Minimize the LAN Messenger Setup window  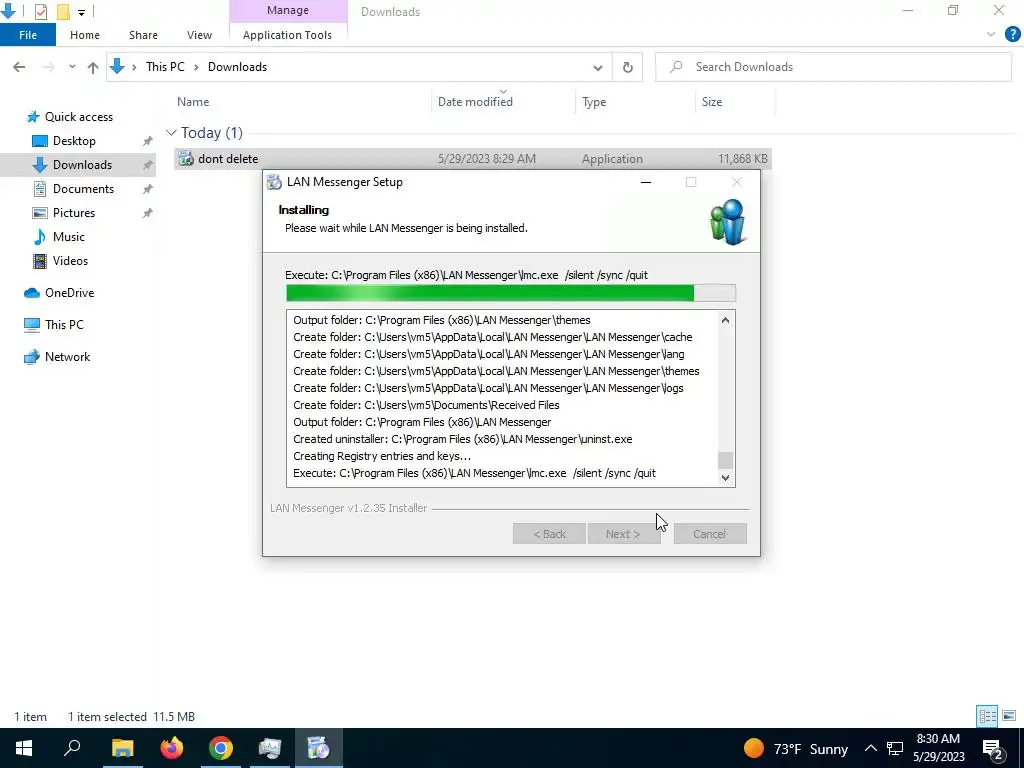pyautogui.click(x=646, y=182)
